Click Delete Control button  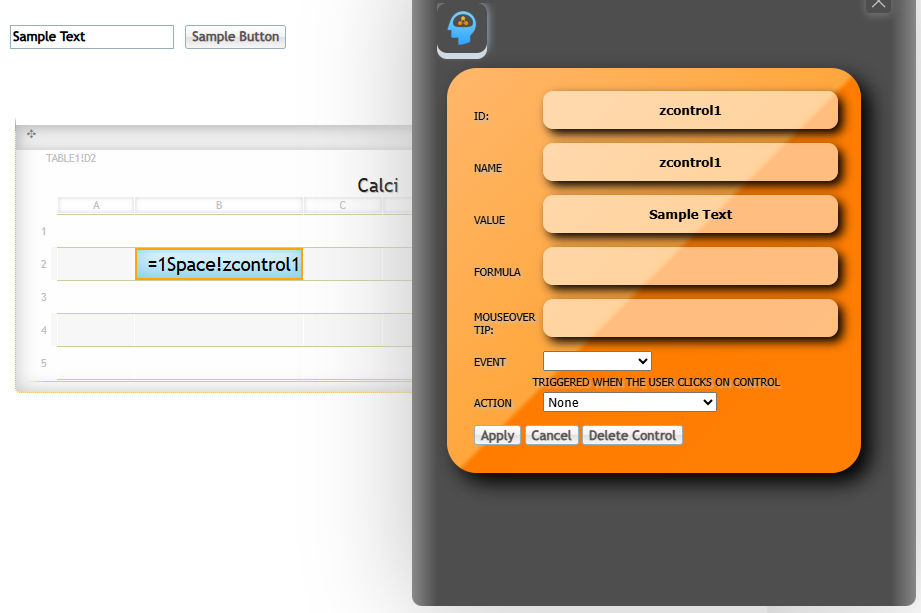[x=632, y=435]
